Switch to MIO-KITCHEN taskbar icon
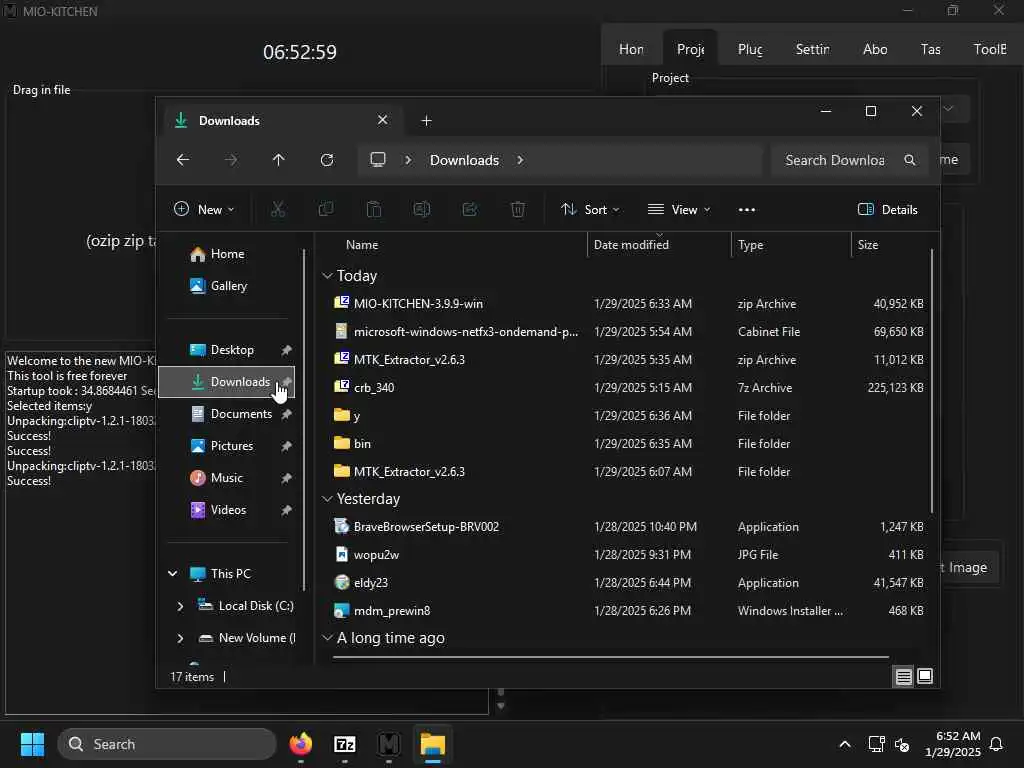Viewport: 1024px width, 768px height. tap(389, 744)
